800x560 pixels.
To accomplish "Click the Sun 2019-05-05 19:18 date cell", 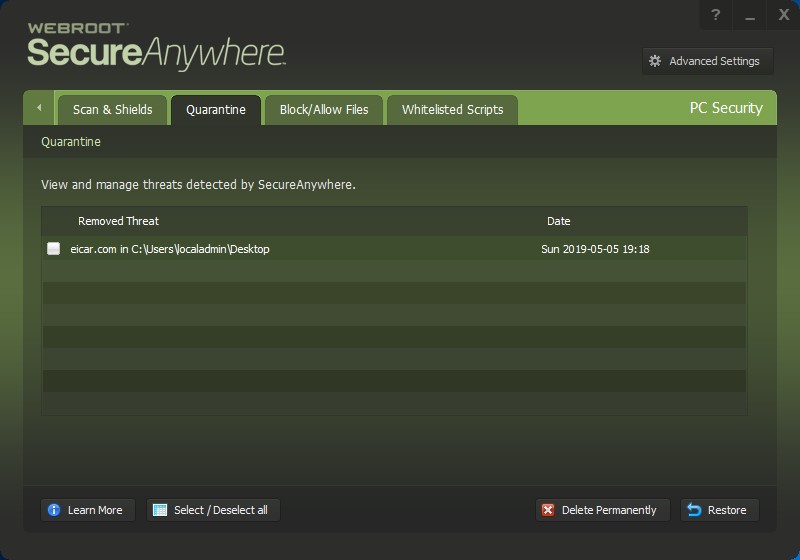I will click(x=595, y=249).
